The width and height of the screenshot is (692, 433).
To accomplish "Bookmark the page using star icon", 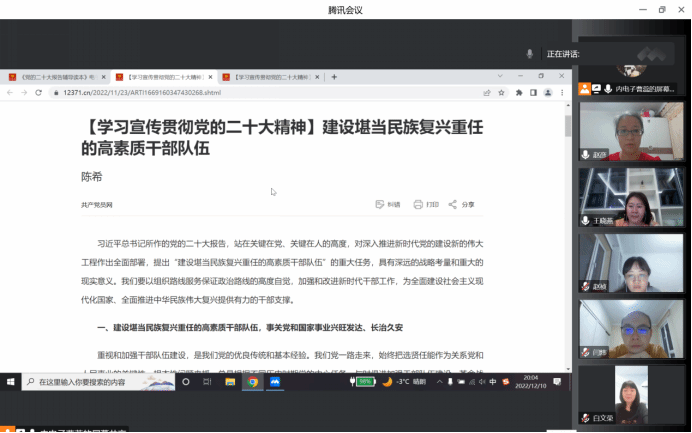I will click(501, 92).
